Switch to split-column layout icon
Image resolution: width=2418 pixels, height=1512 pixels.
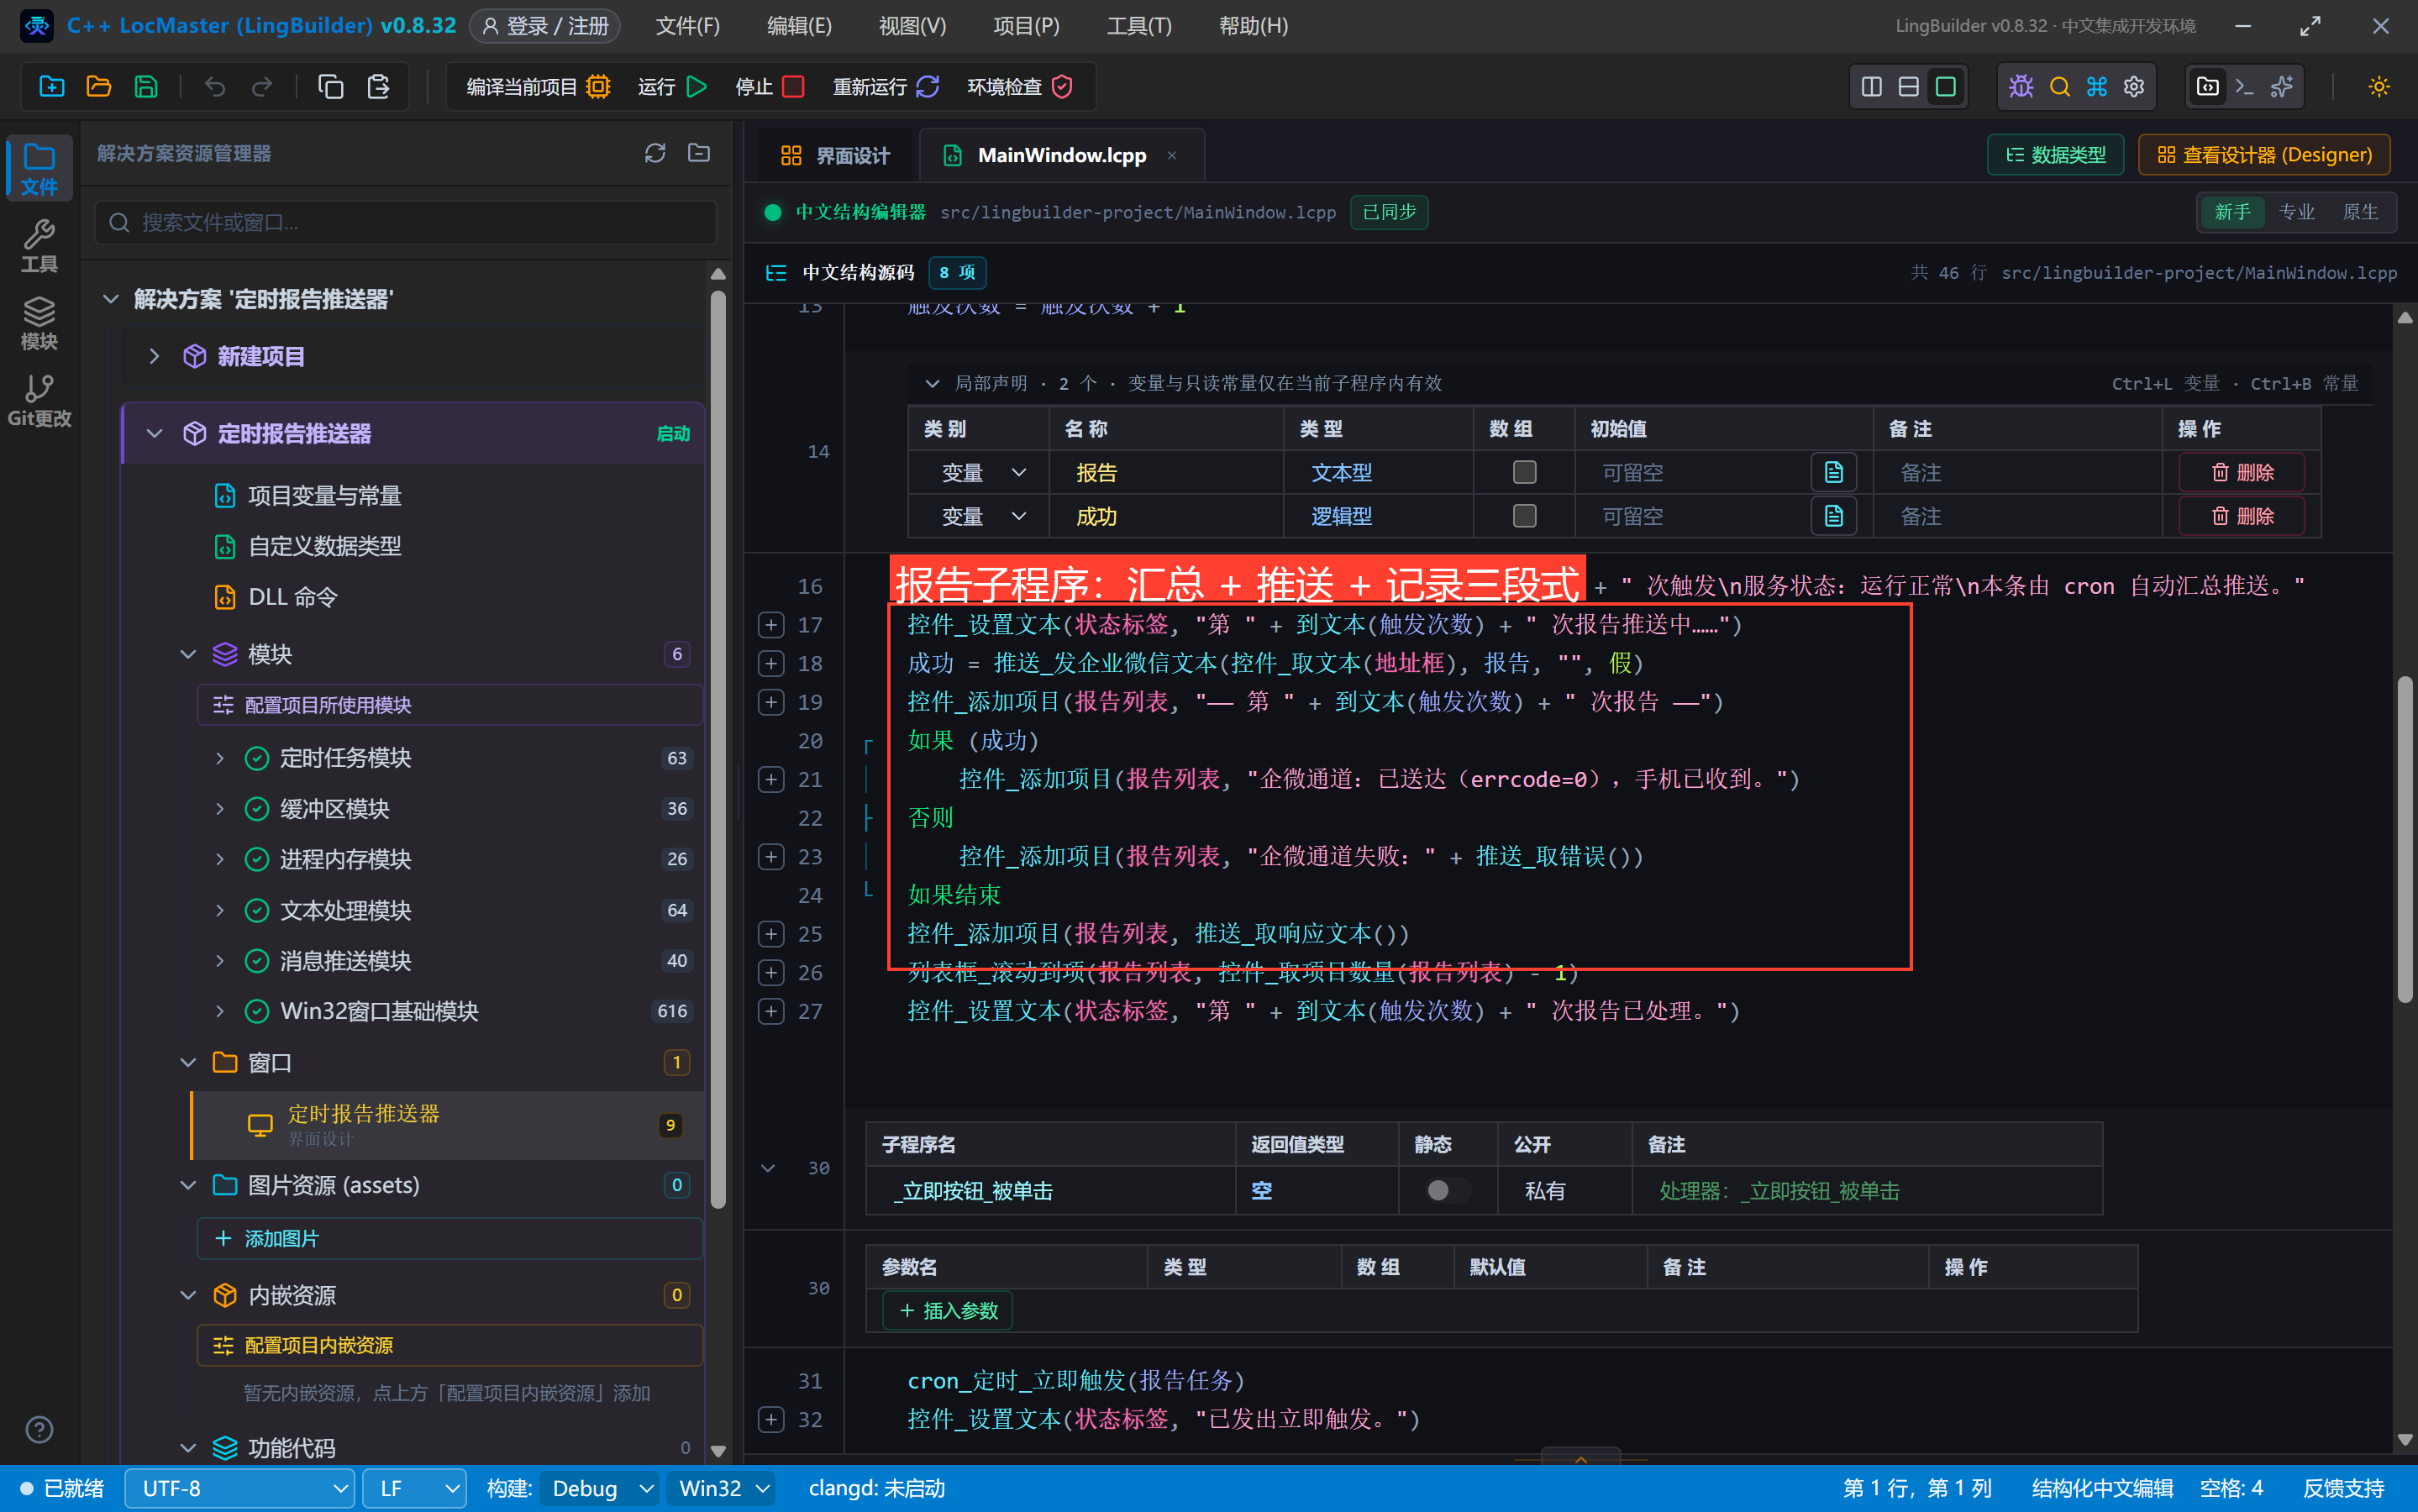pyautogui.click(x=1871, y=87)
